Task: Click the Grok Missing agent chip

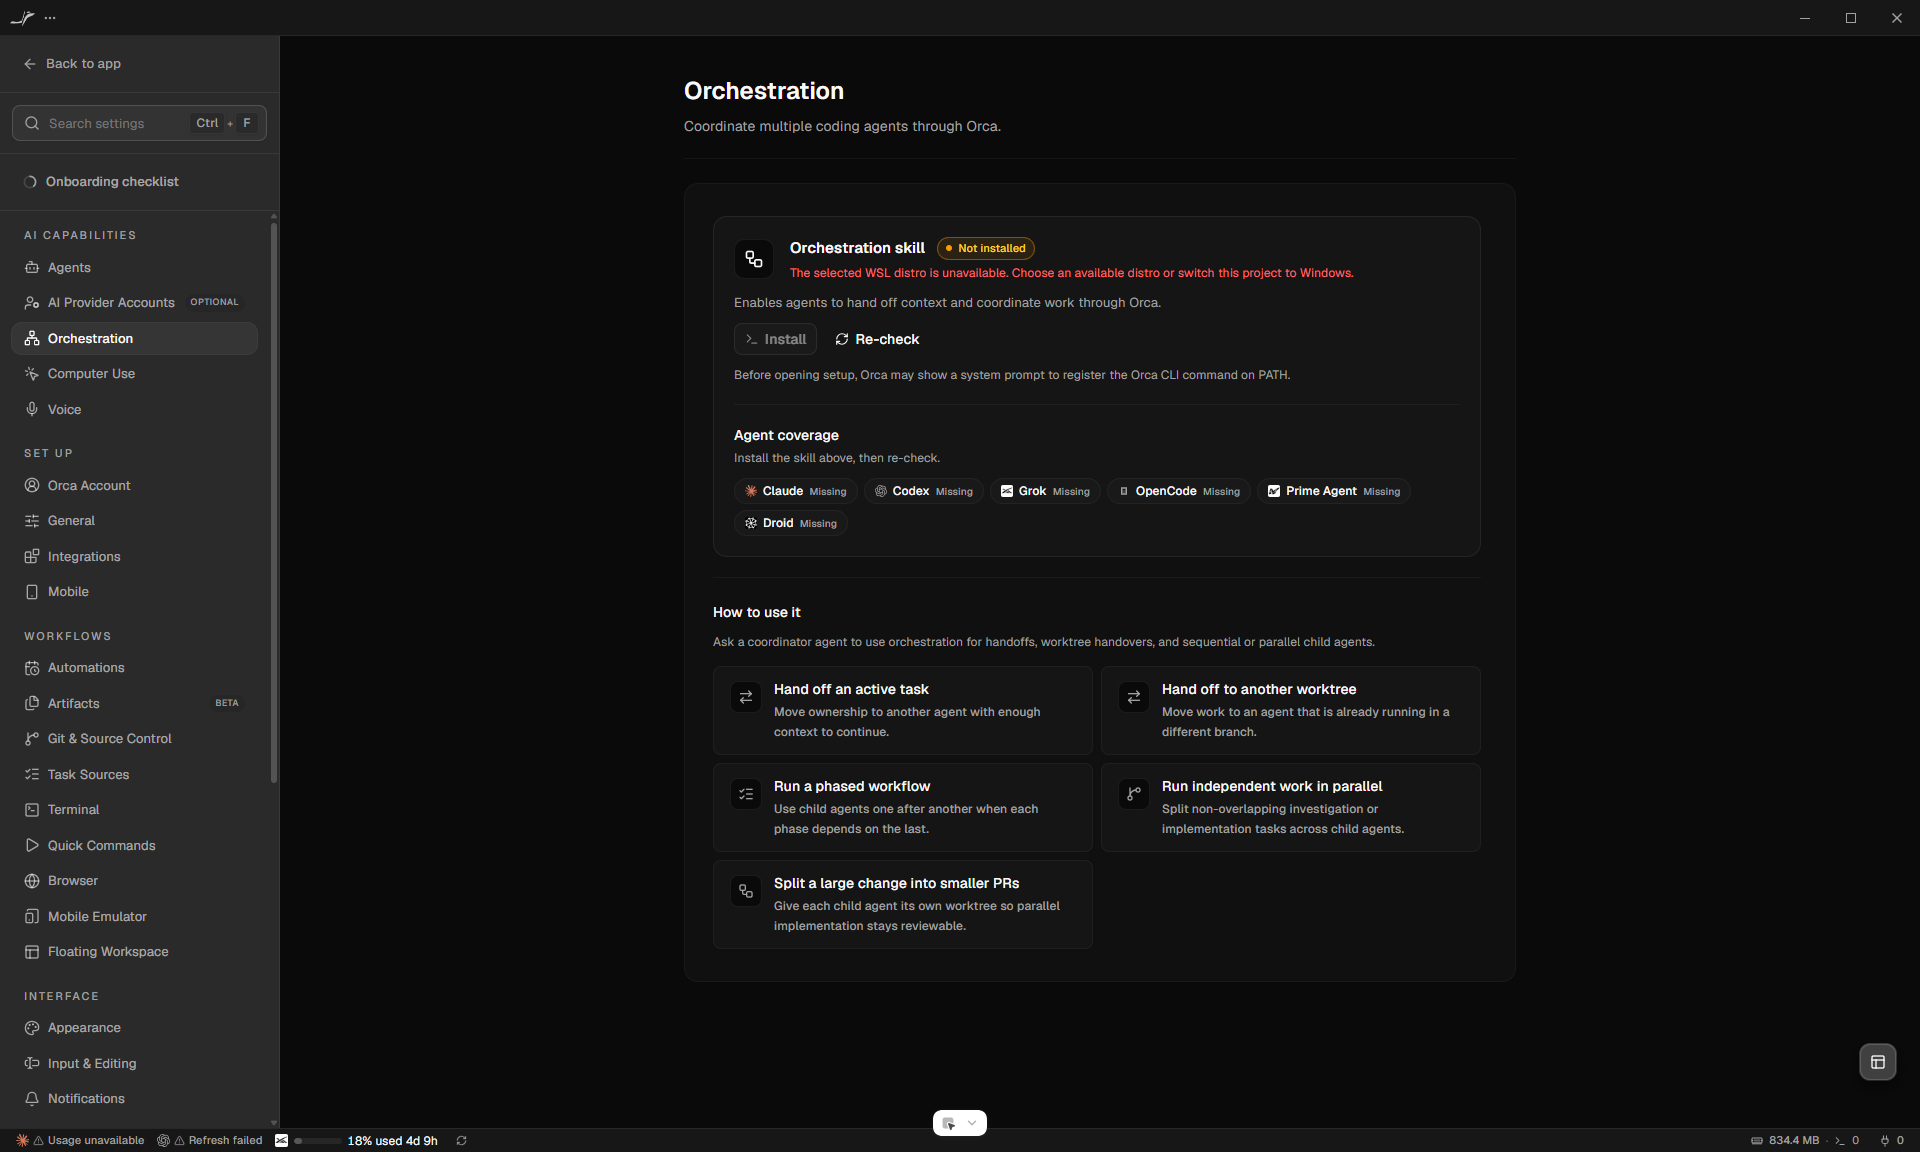Action: click(x=1046, y=492)
